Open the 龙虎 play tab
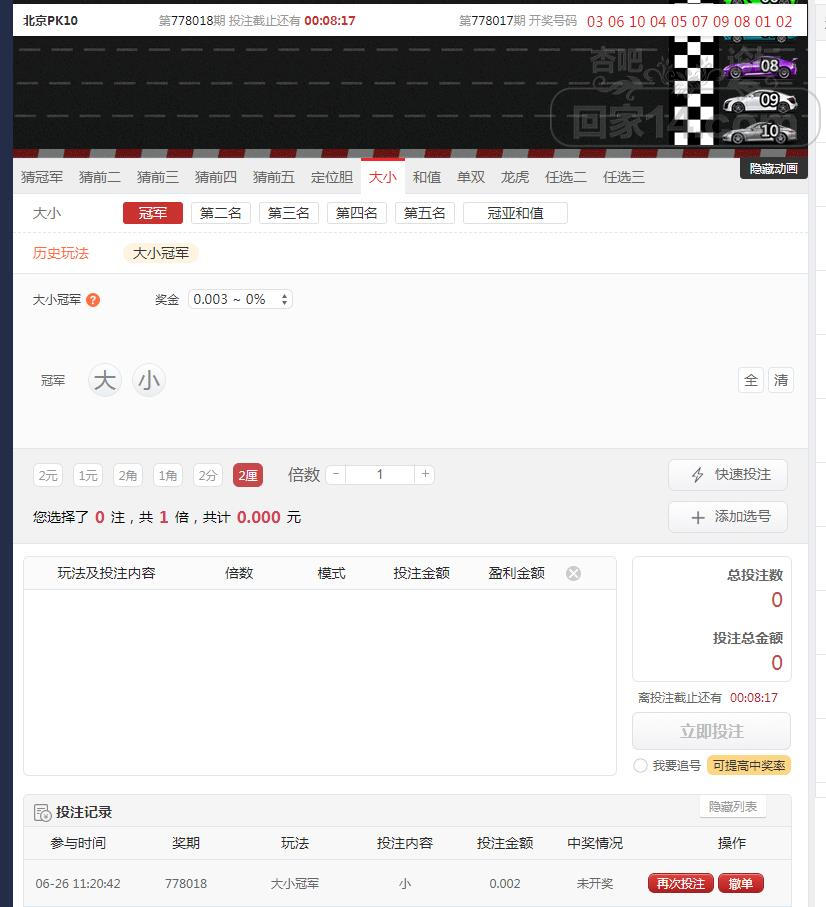The width and height of the screenshot is (826, 907). [x=515, y=177]
